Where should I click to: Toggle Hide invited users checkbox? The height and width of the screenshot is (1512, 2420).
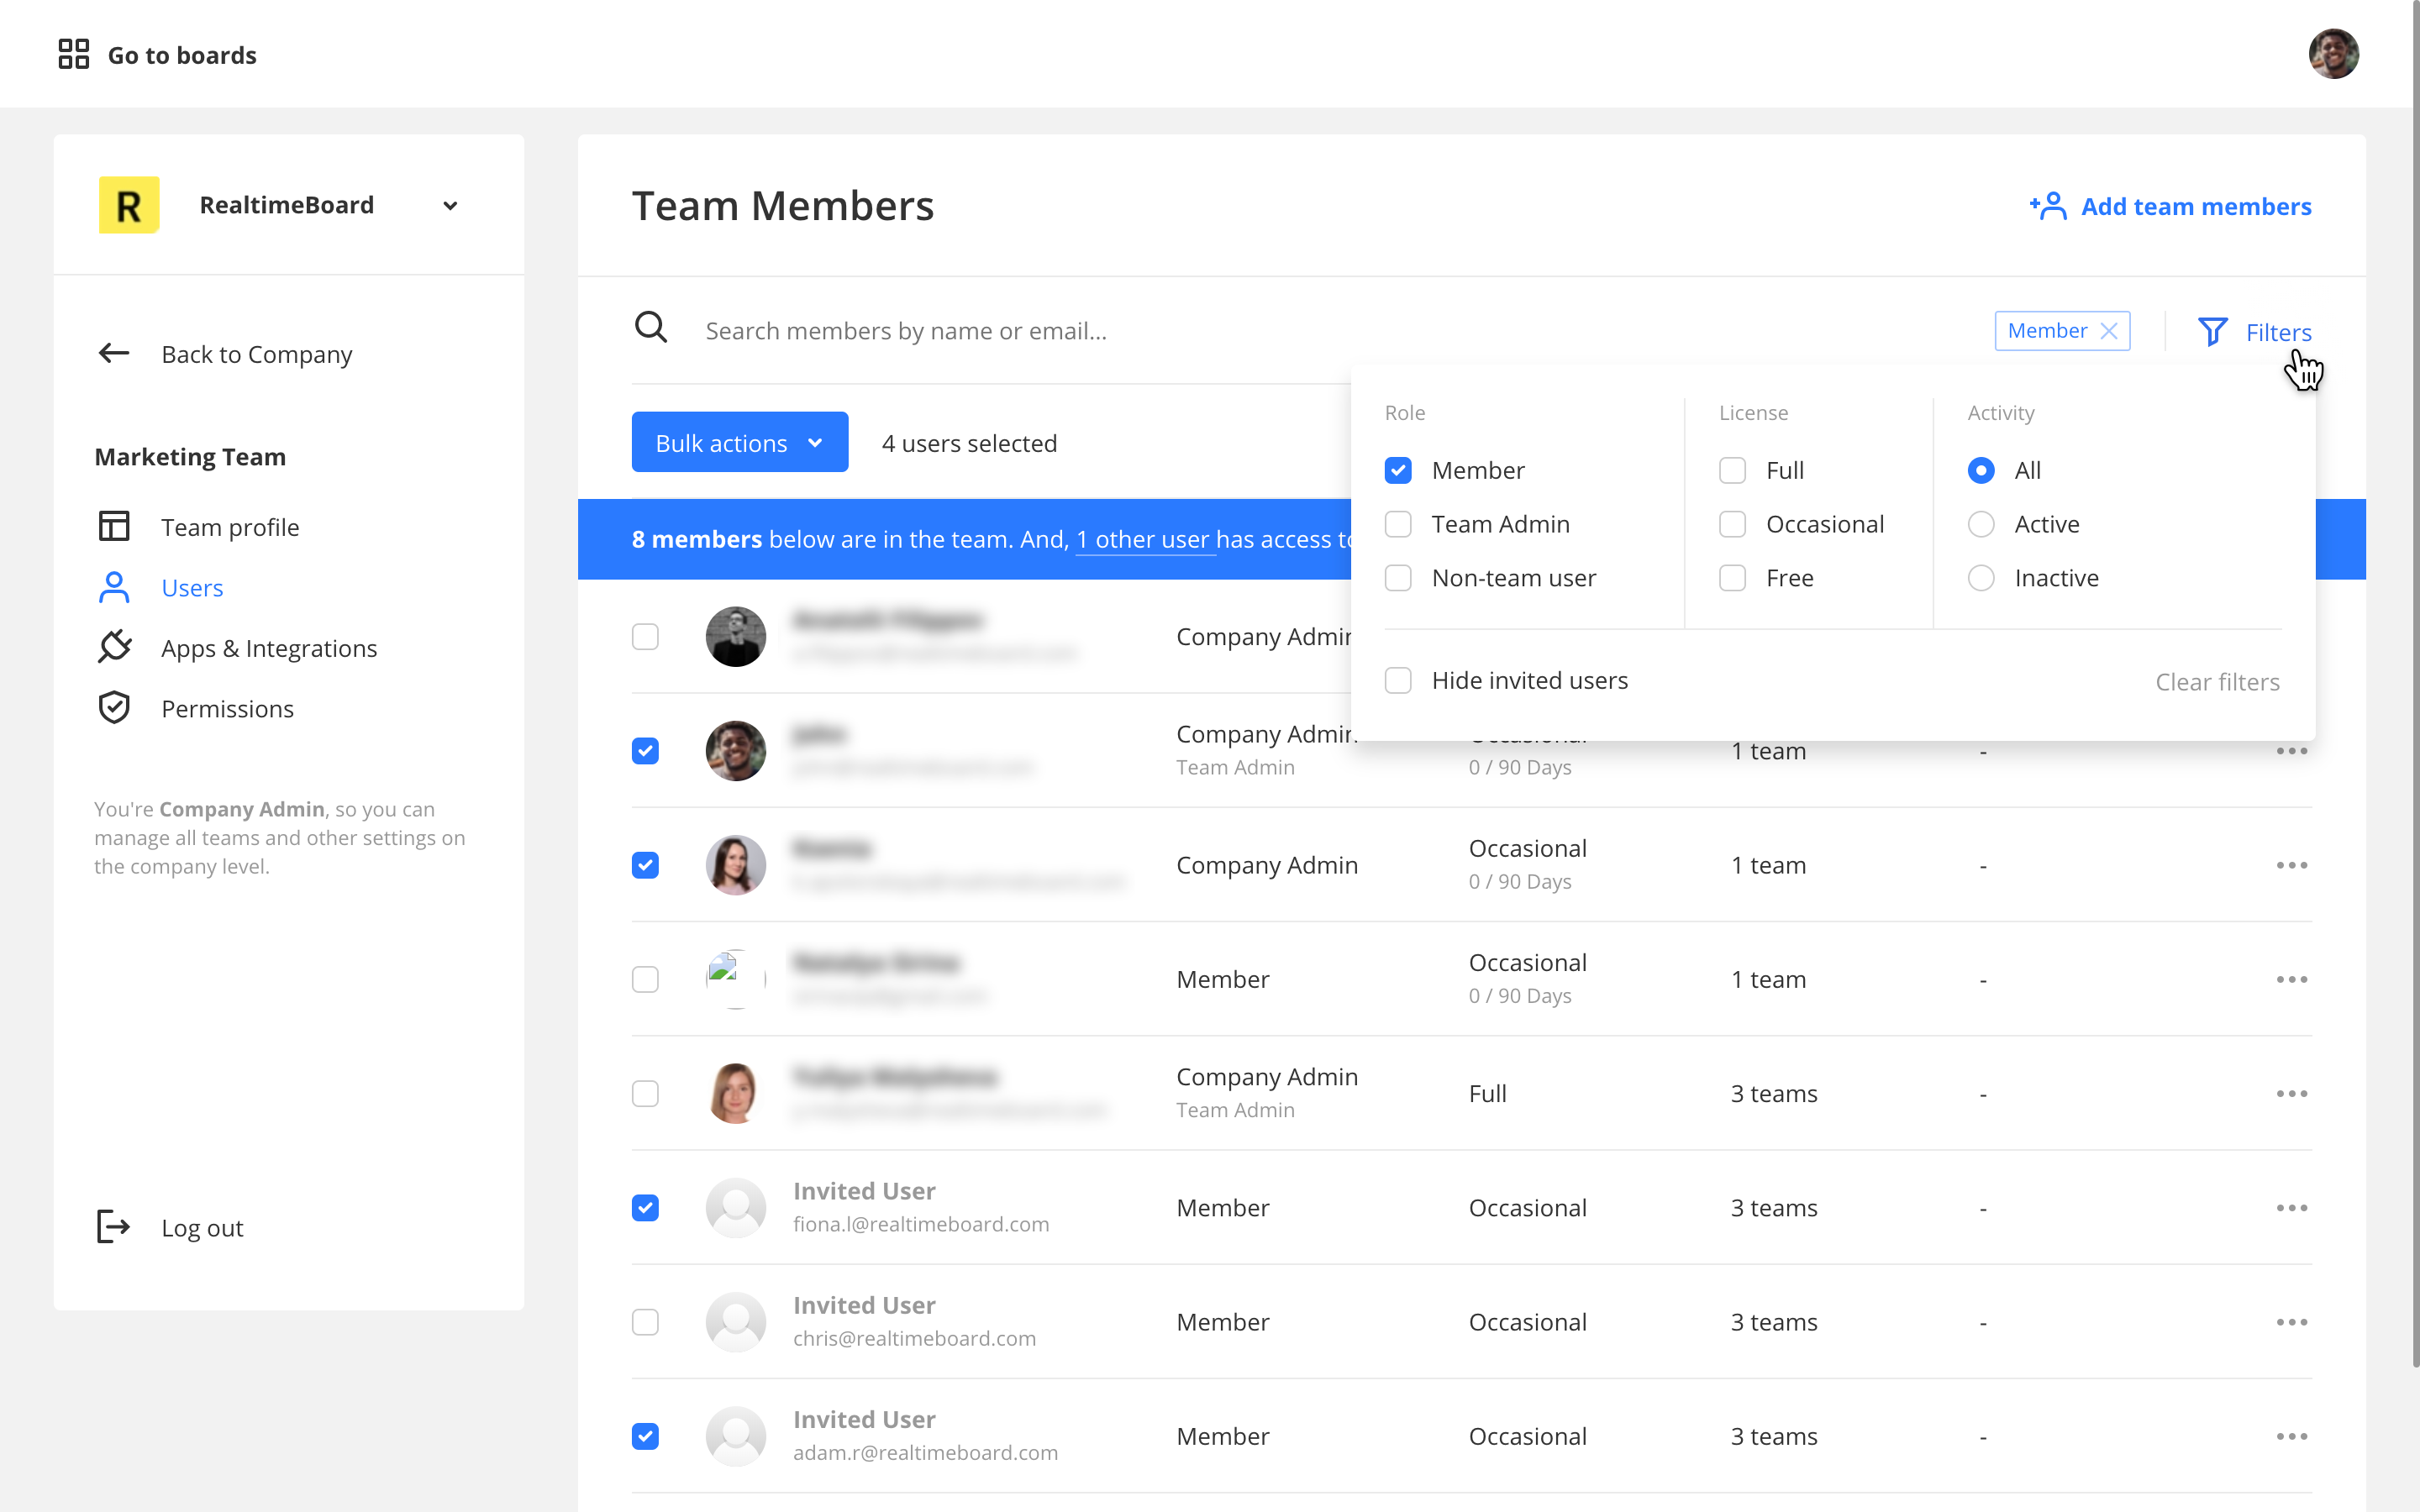tap(1398, 680)
